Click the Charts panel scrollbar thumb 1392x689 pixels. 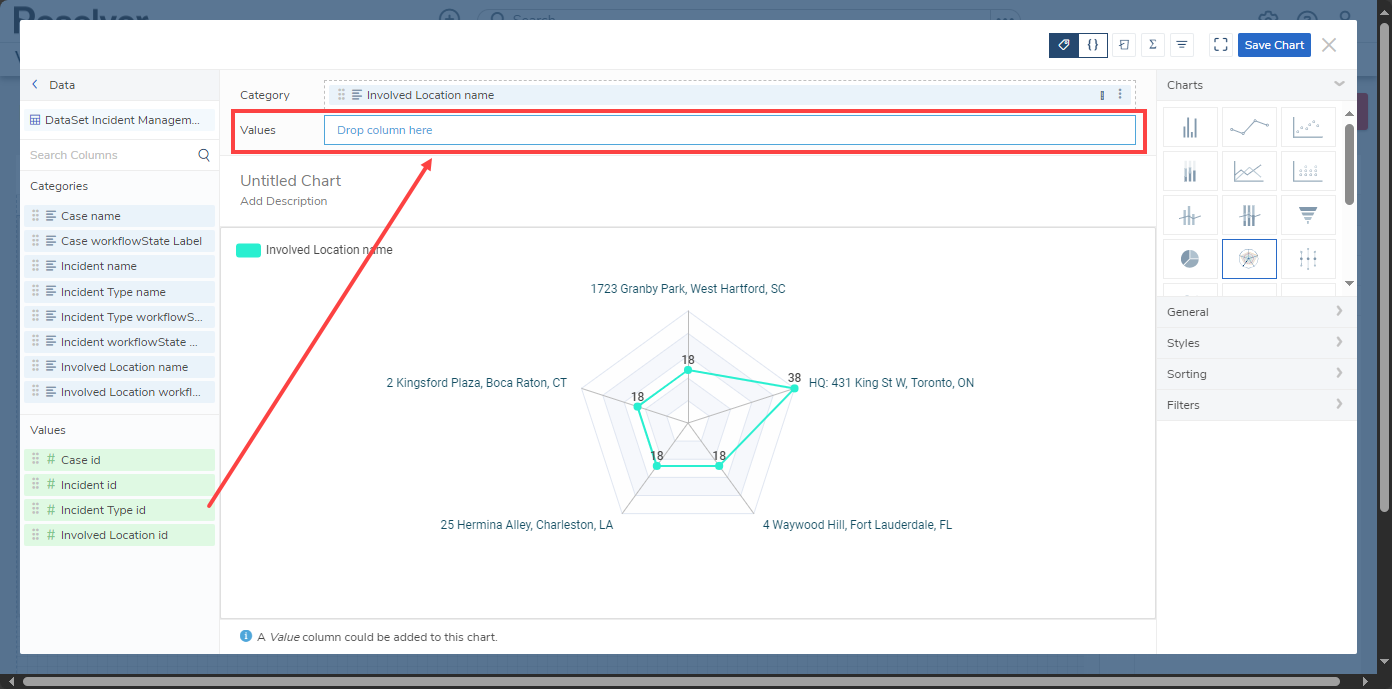tap(1349, 164)
